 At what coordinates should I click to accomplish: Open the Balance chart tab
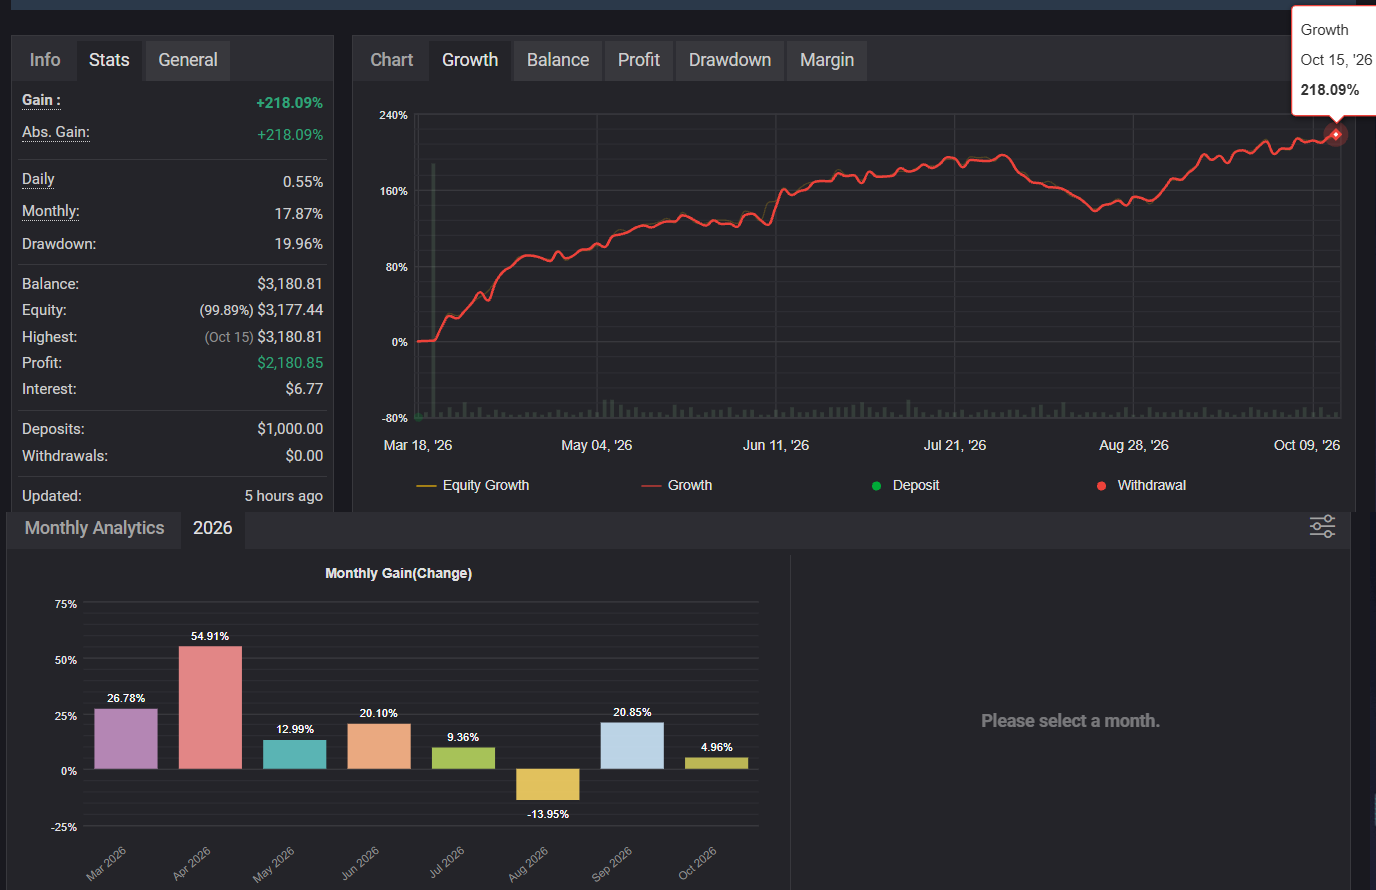(558, 60)
